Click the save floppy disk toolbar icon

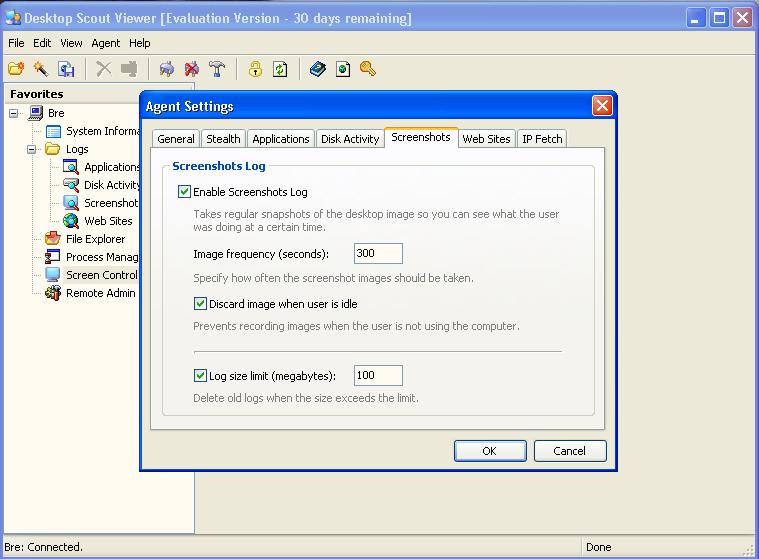[66, 69]
